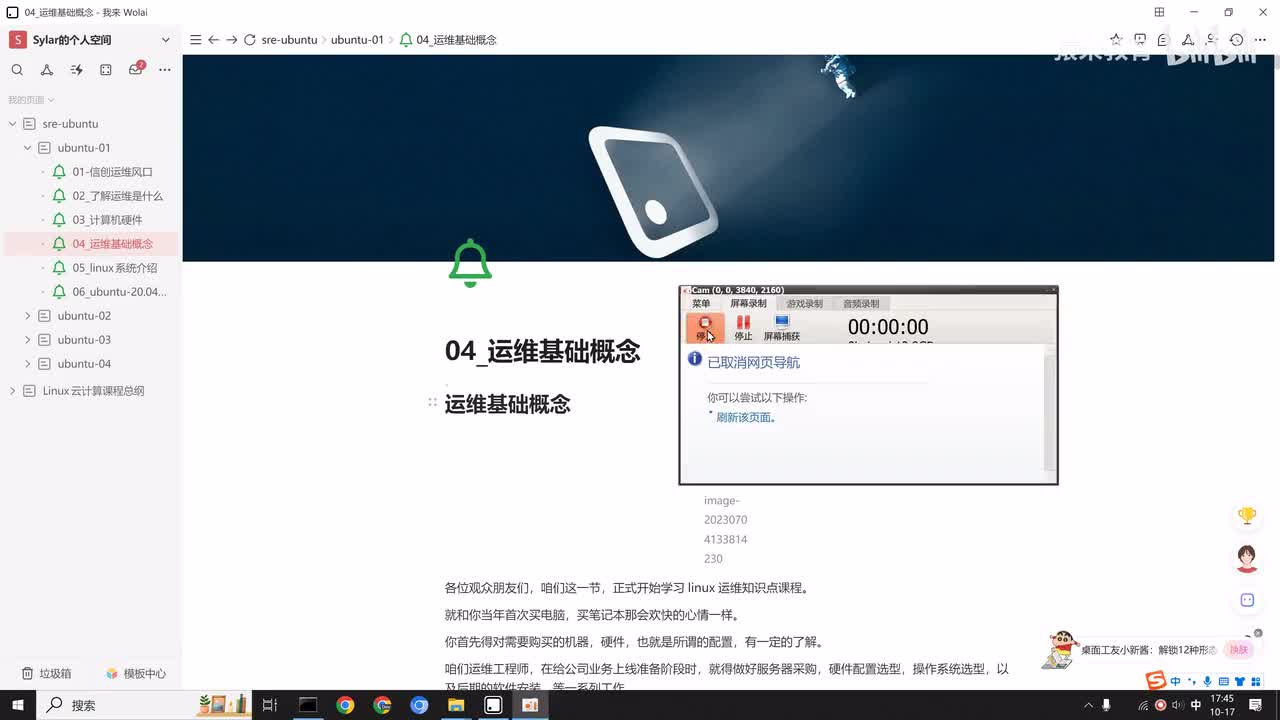Click the dice-style icon in sidebar toolbar
This screenshot has width=1280, height=720.
106,70
